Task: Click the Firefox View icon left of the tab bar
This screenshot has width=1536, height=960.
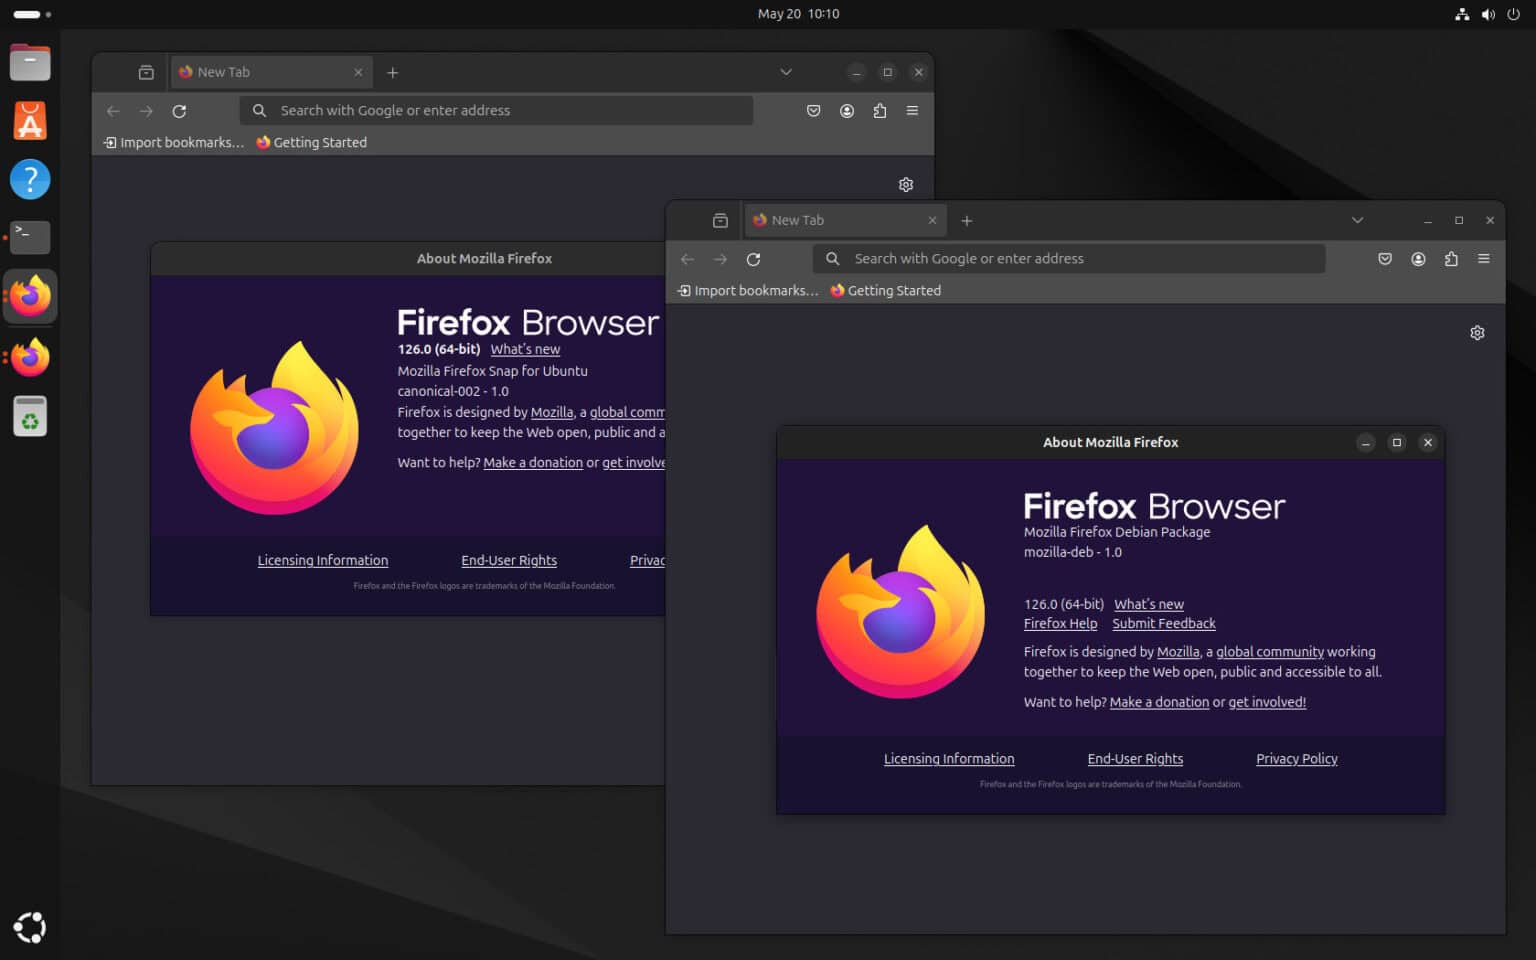Action: click(720, 220)
